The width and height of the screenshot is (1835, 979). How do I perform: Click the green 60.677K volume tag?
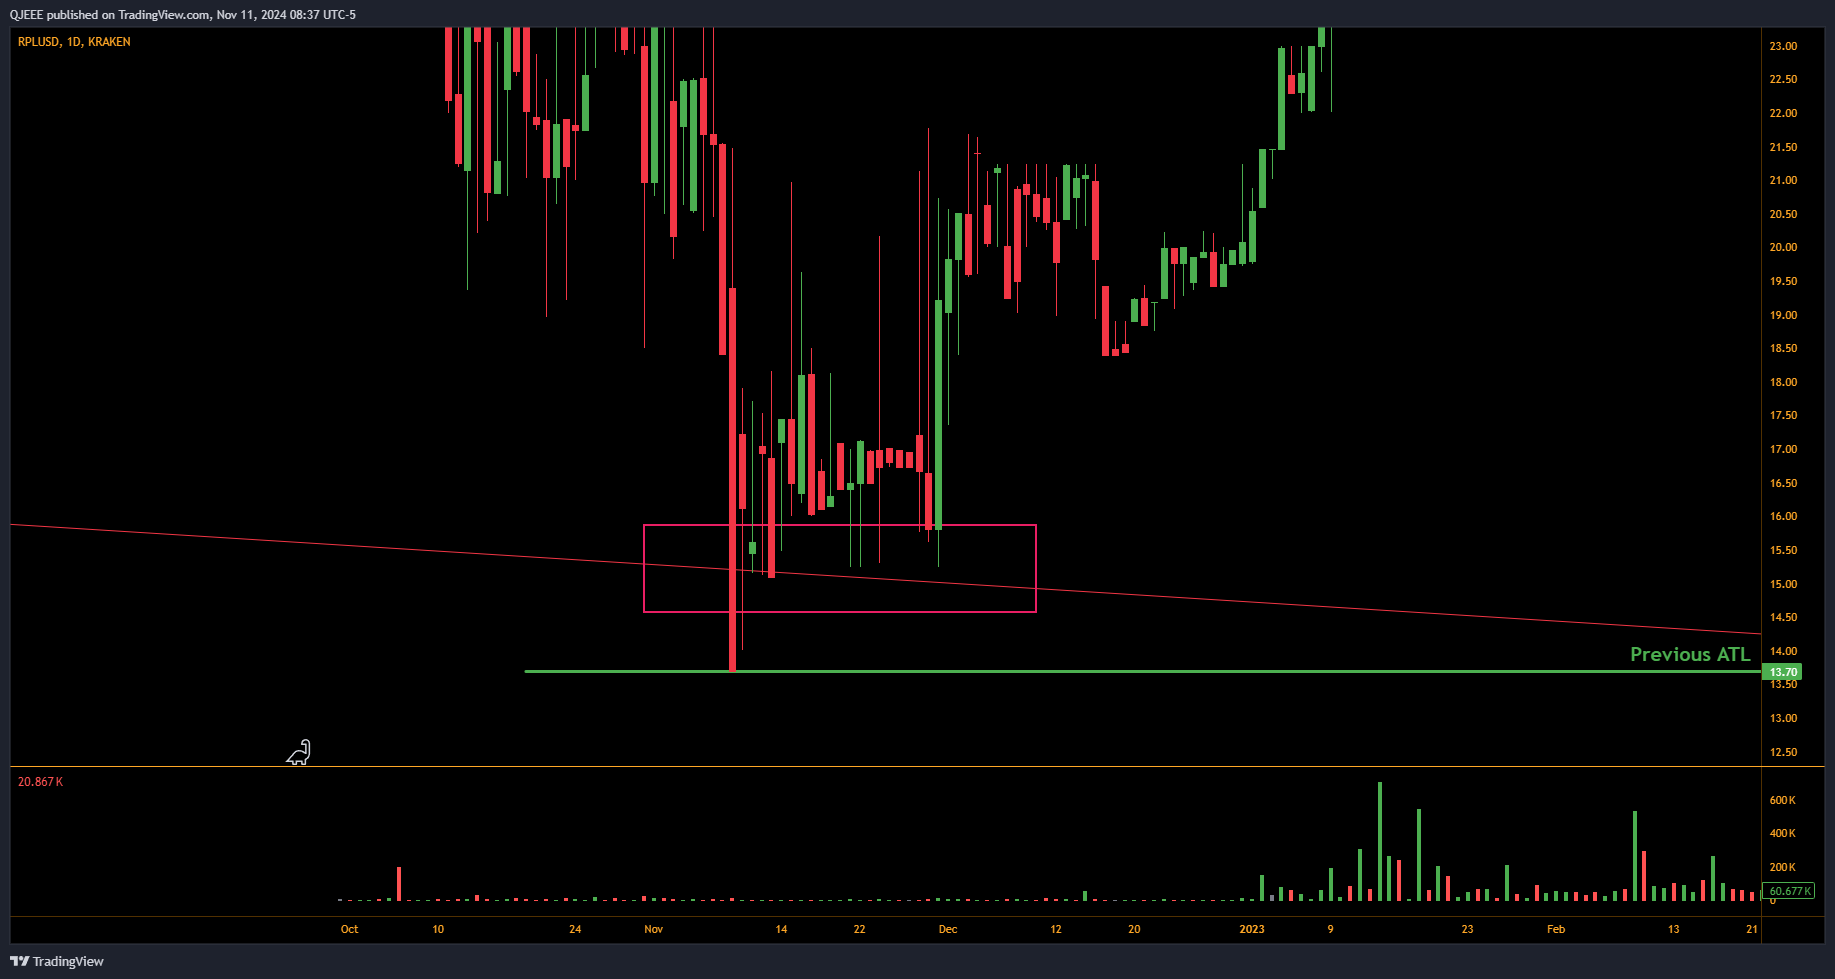pyautogui.click(x=1787, y=891)
